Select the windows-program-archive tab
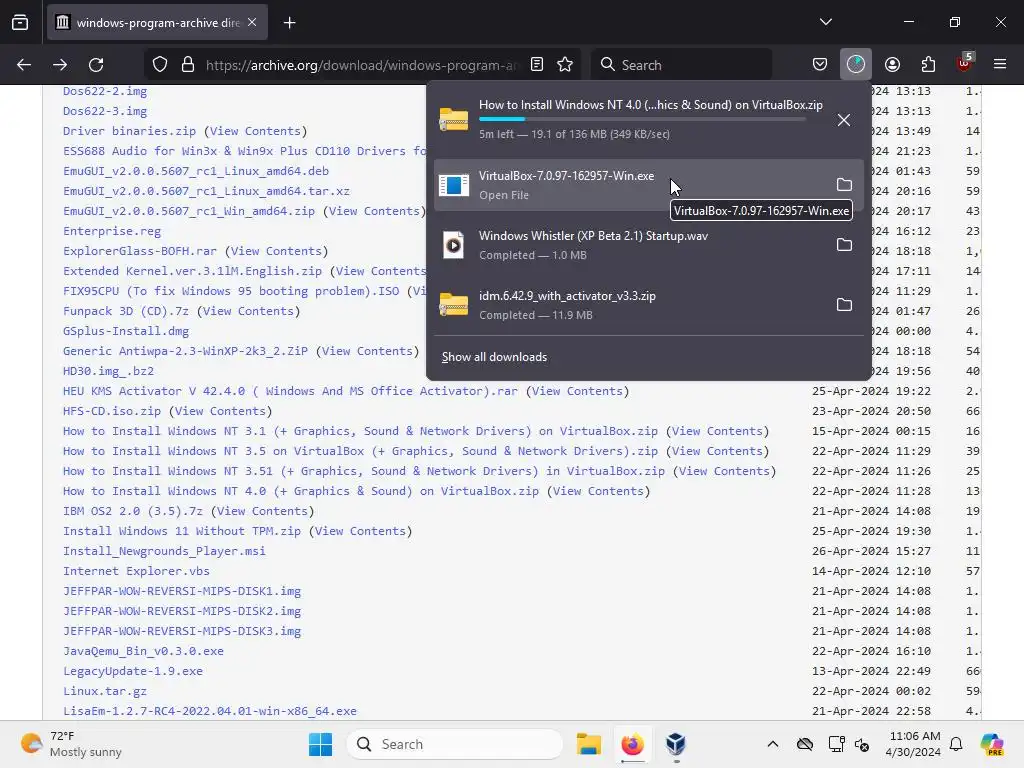Screen dimensions: 1024x768 pos(157,22)
